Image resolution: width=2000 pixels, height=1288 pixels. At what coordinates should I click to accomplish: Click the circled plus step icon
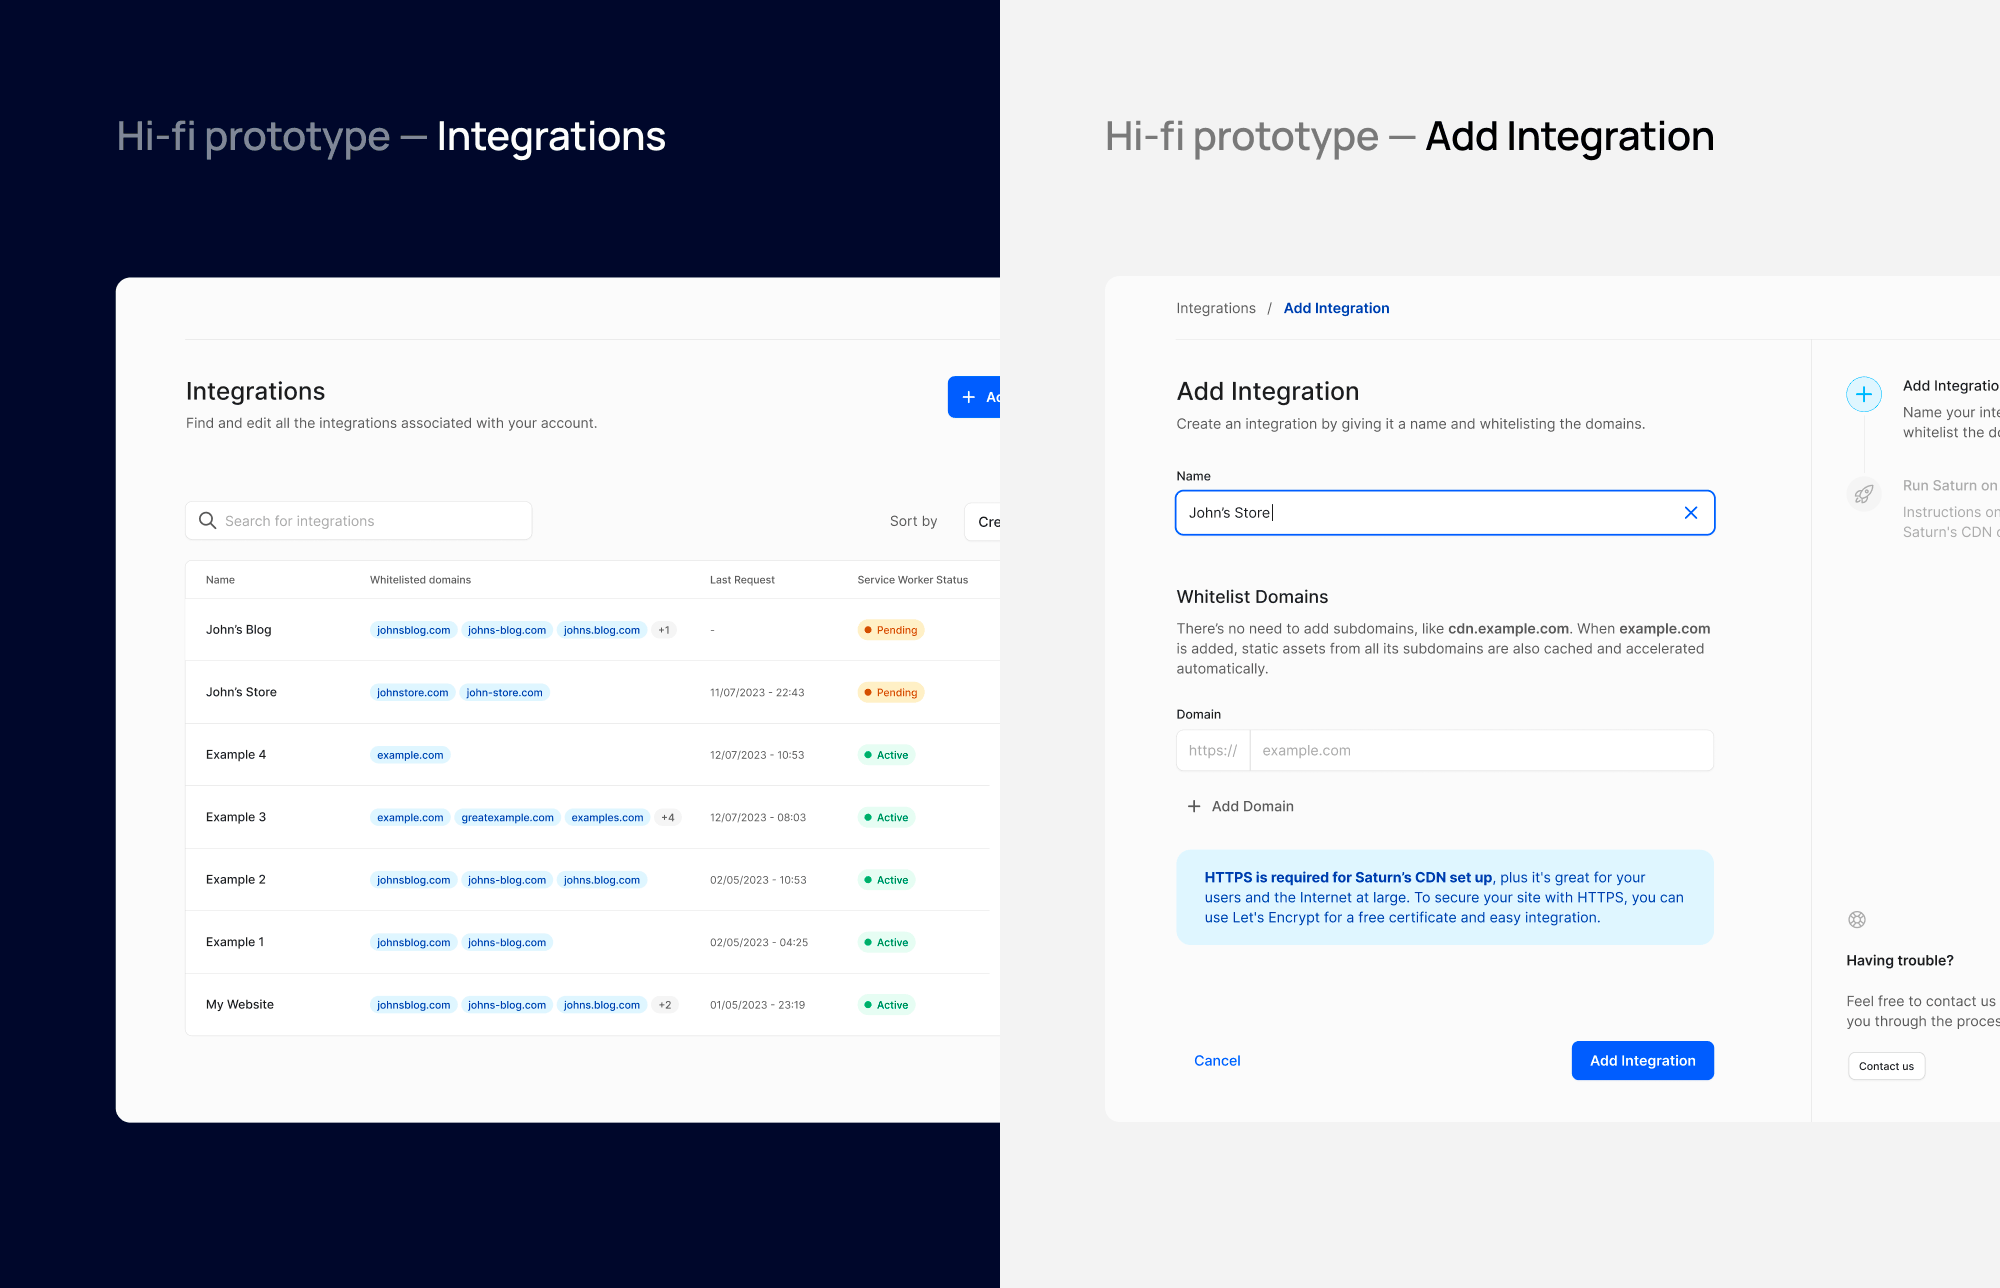click(1863, 394)
